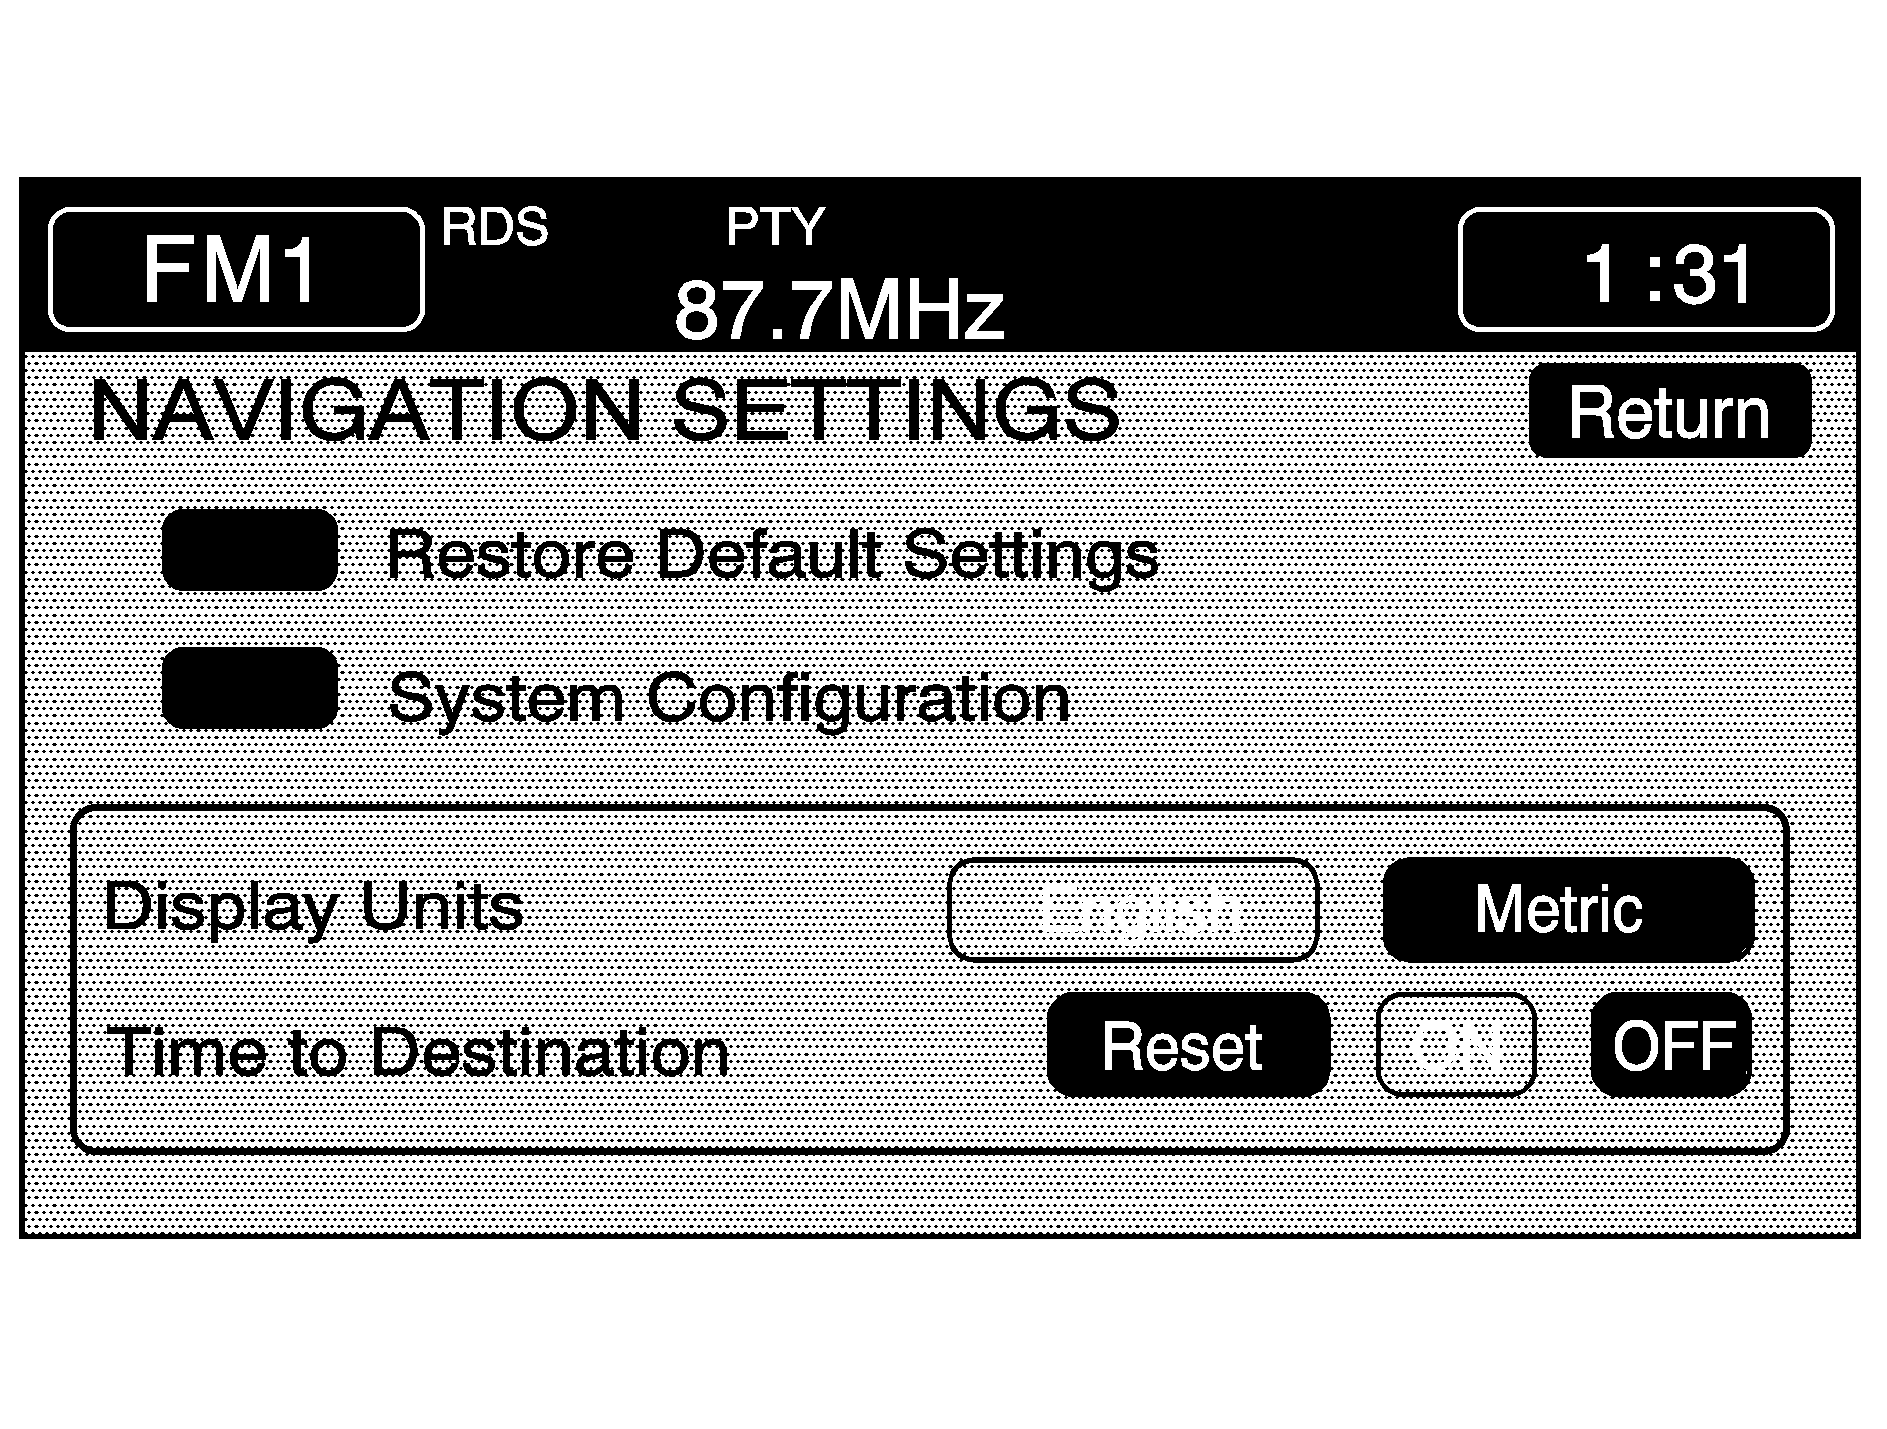1887x1429 pixels.
Task: Click the PTY indicator
Action: pos(775,228)
